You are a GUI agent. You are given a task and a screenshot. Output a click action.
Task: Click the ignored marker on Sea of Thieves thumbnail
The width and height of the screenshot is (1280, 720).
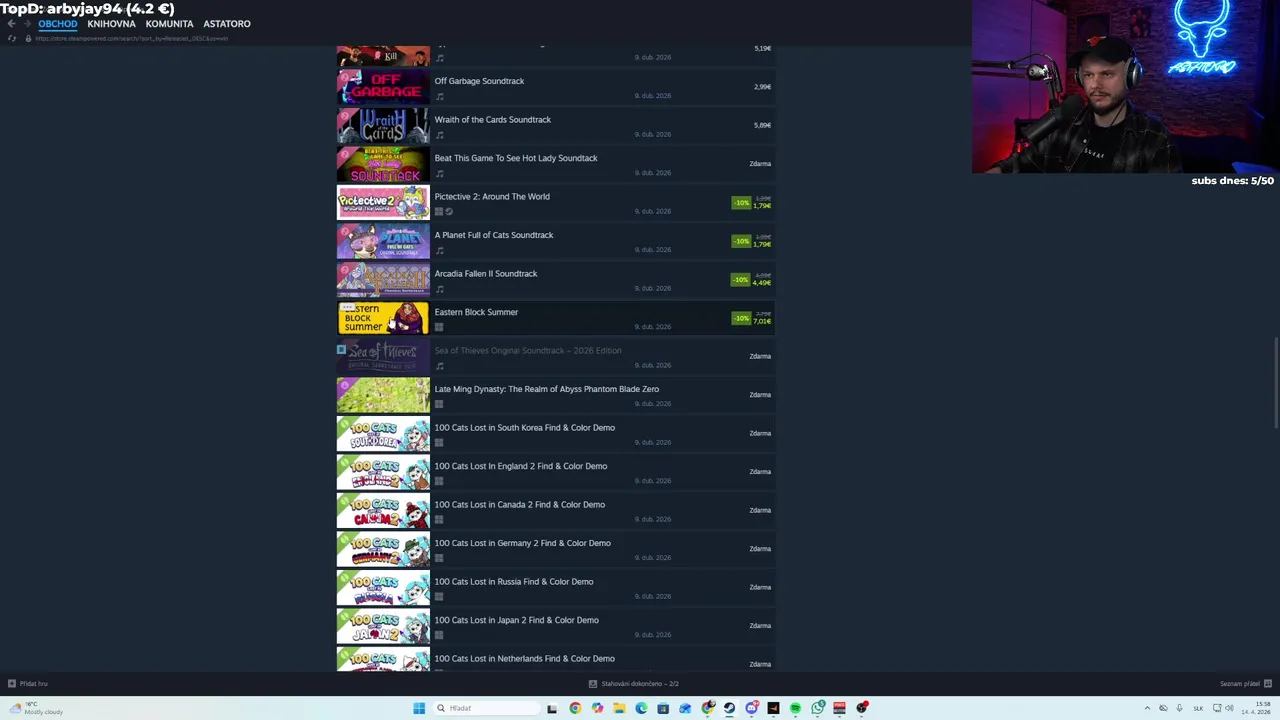click(341, 350)
